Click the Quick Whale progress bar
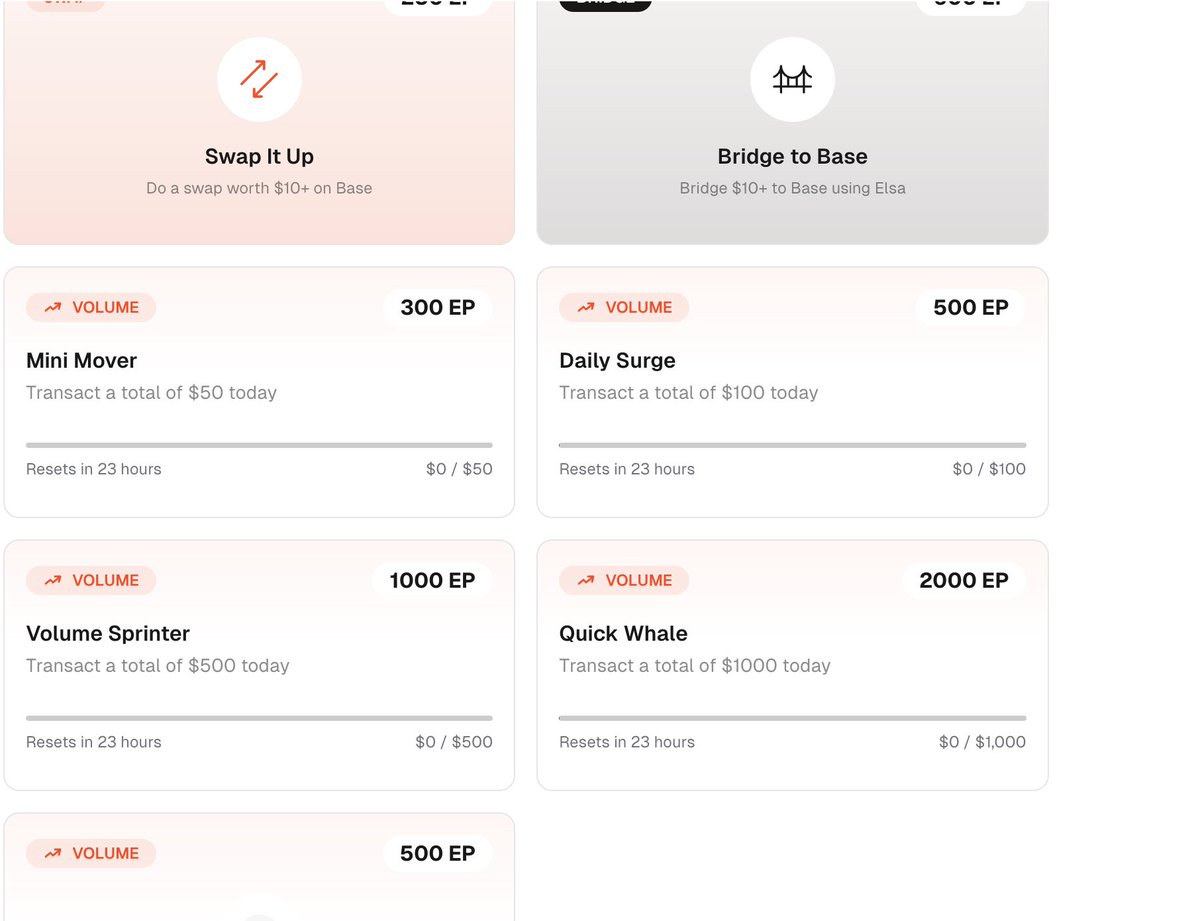The height and width of the screenshot is (921, 1200). (792, 718)
